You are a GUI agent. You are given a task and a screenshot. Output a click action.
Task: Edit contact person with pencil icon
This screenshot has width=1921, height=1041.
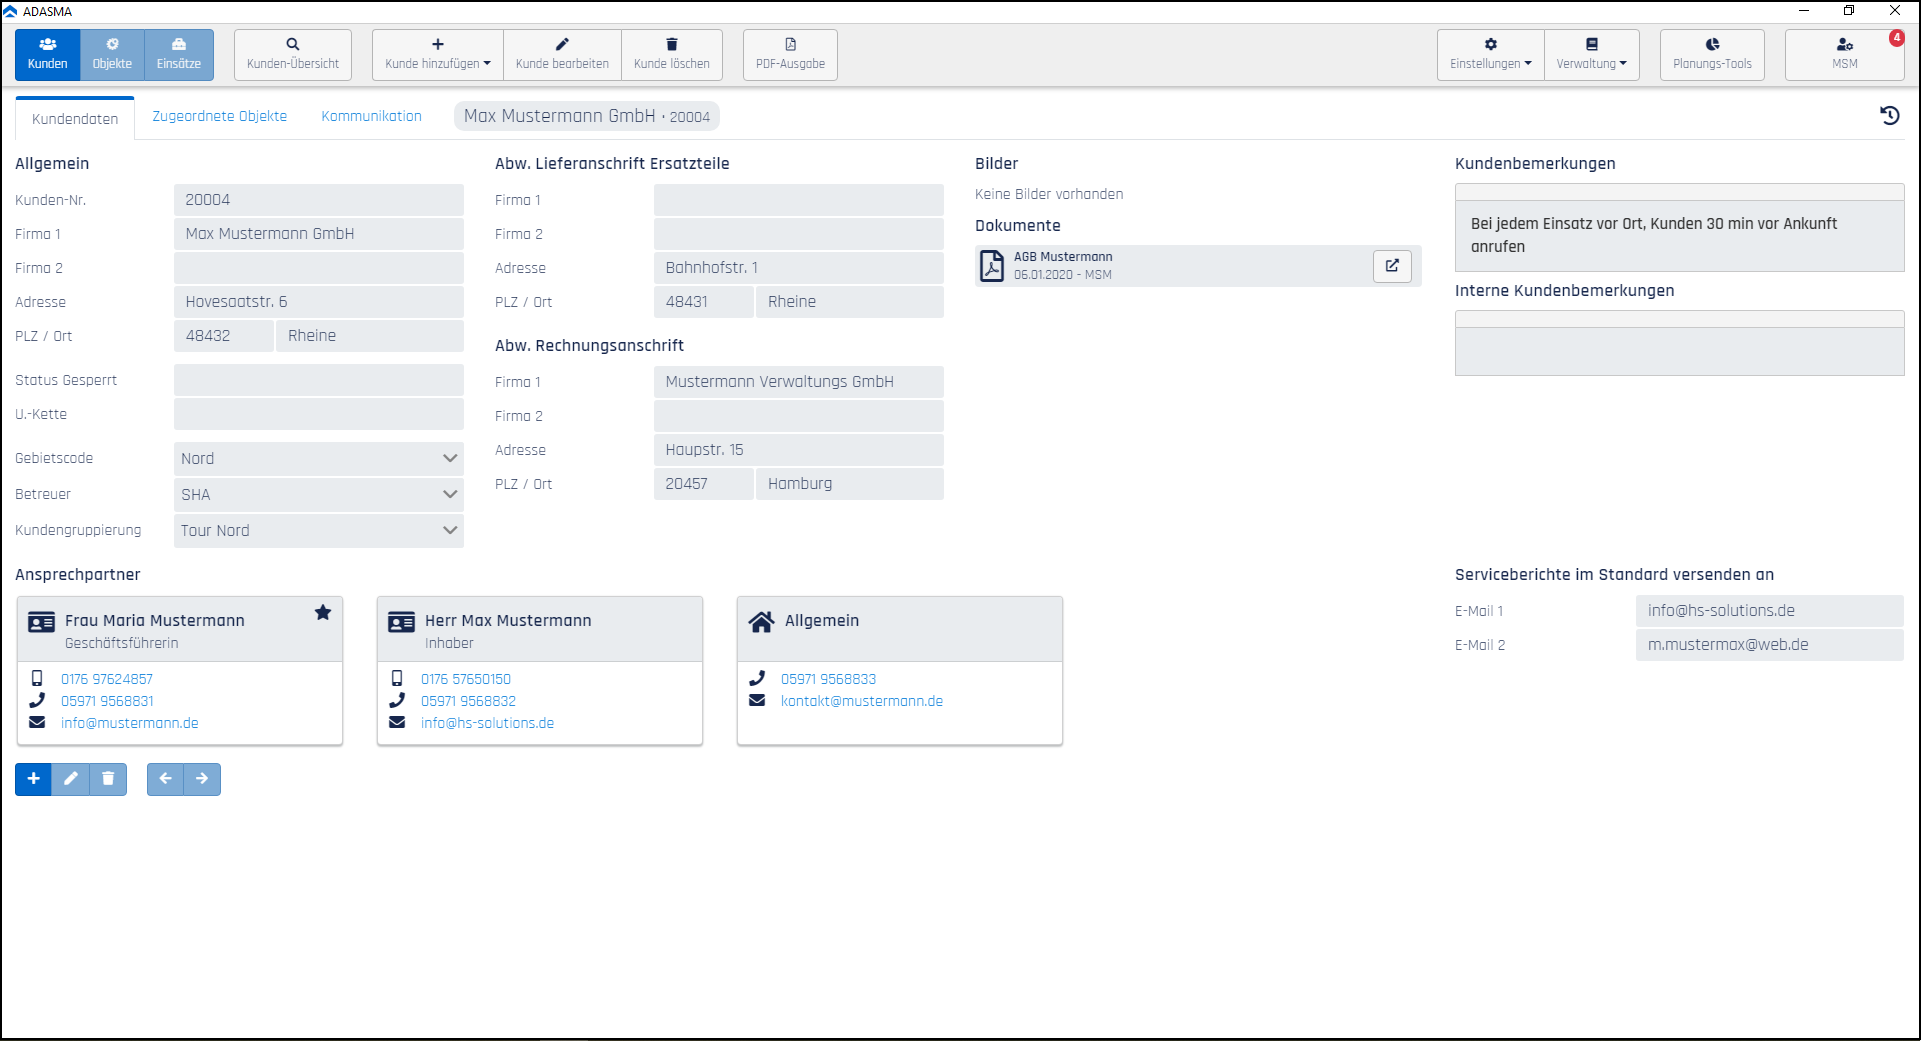pos(71,779)
